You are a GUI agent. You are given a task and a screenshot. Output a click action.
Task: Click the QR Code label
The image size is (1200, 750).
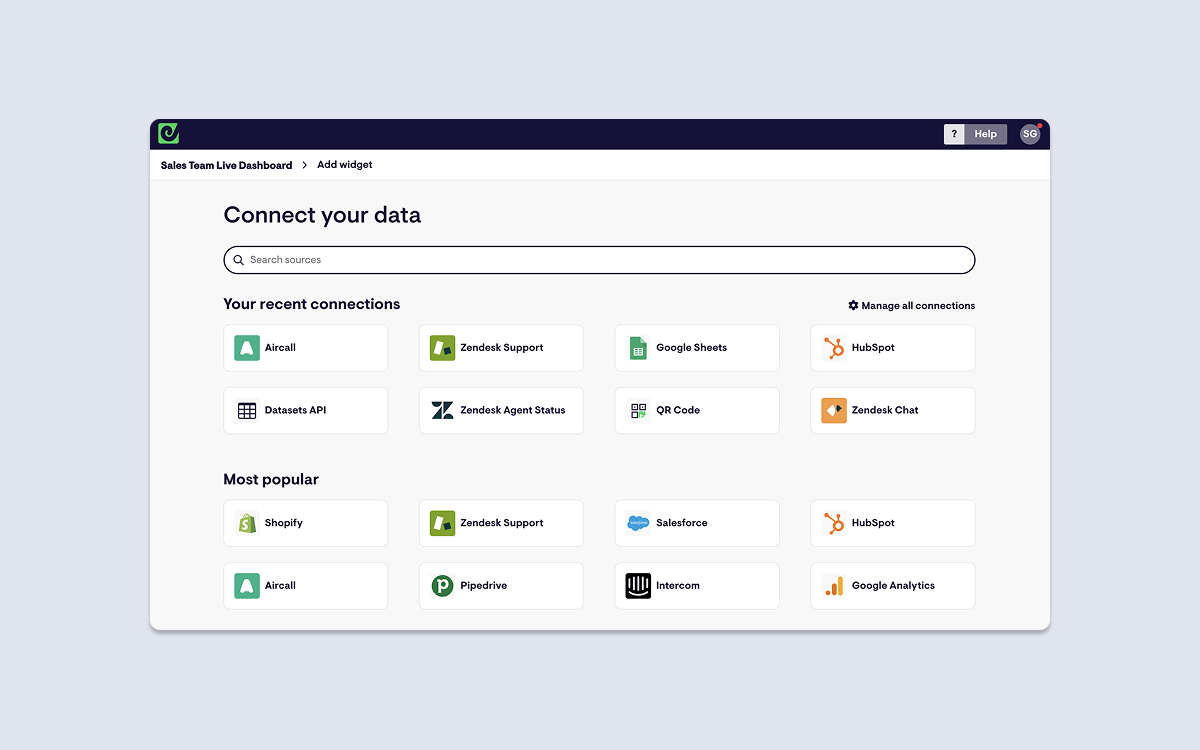pyautogui.click(x=678, y=411)
